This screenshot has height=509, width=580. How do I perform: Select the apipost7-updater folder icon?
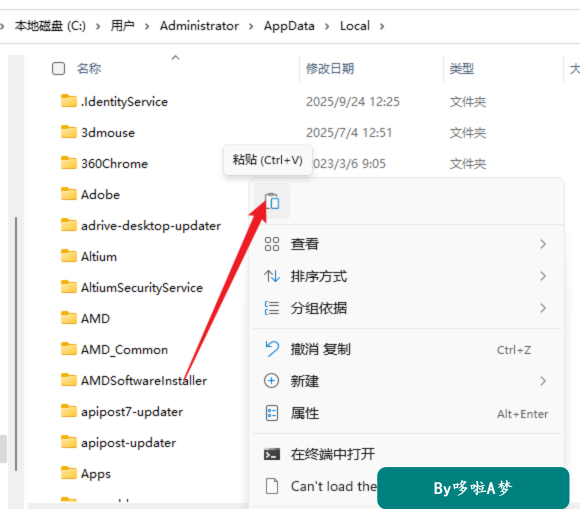[69, 411]
